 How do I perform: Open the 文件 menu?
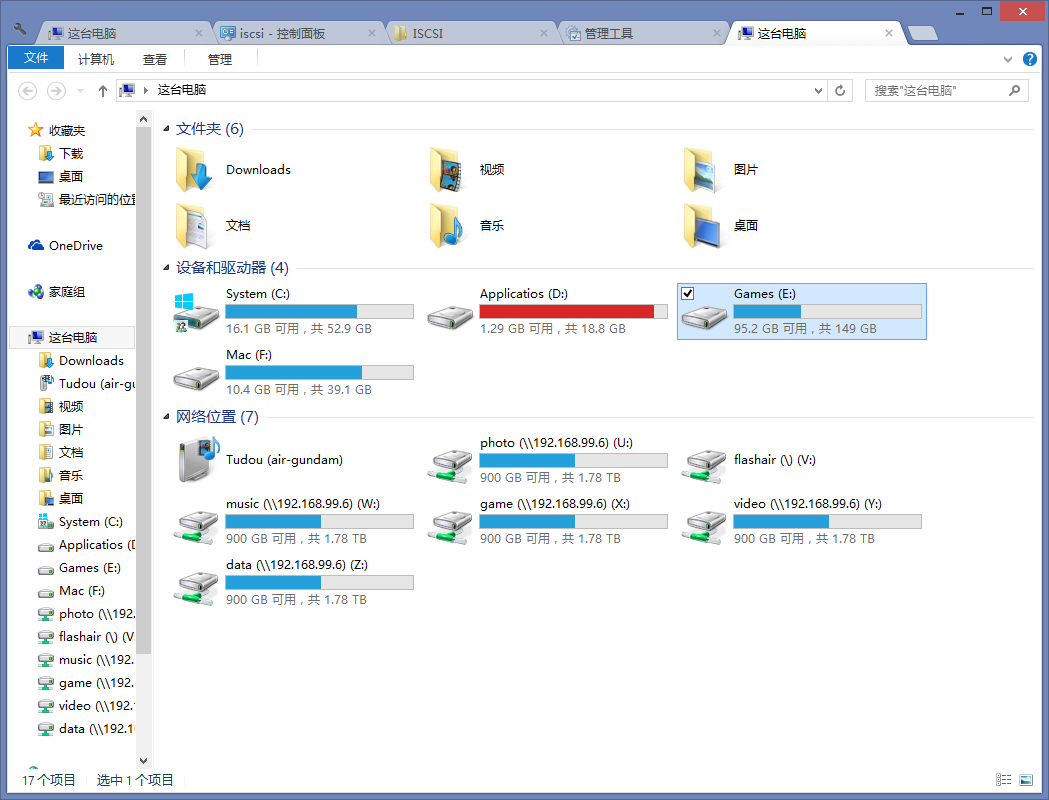pyautogui.click(x=36, y=59)
